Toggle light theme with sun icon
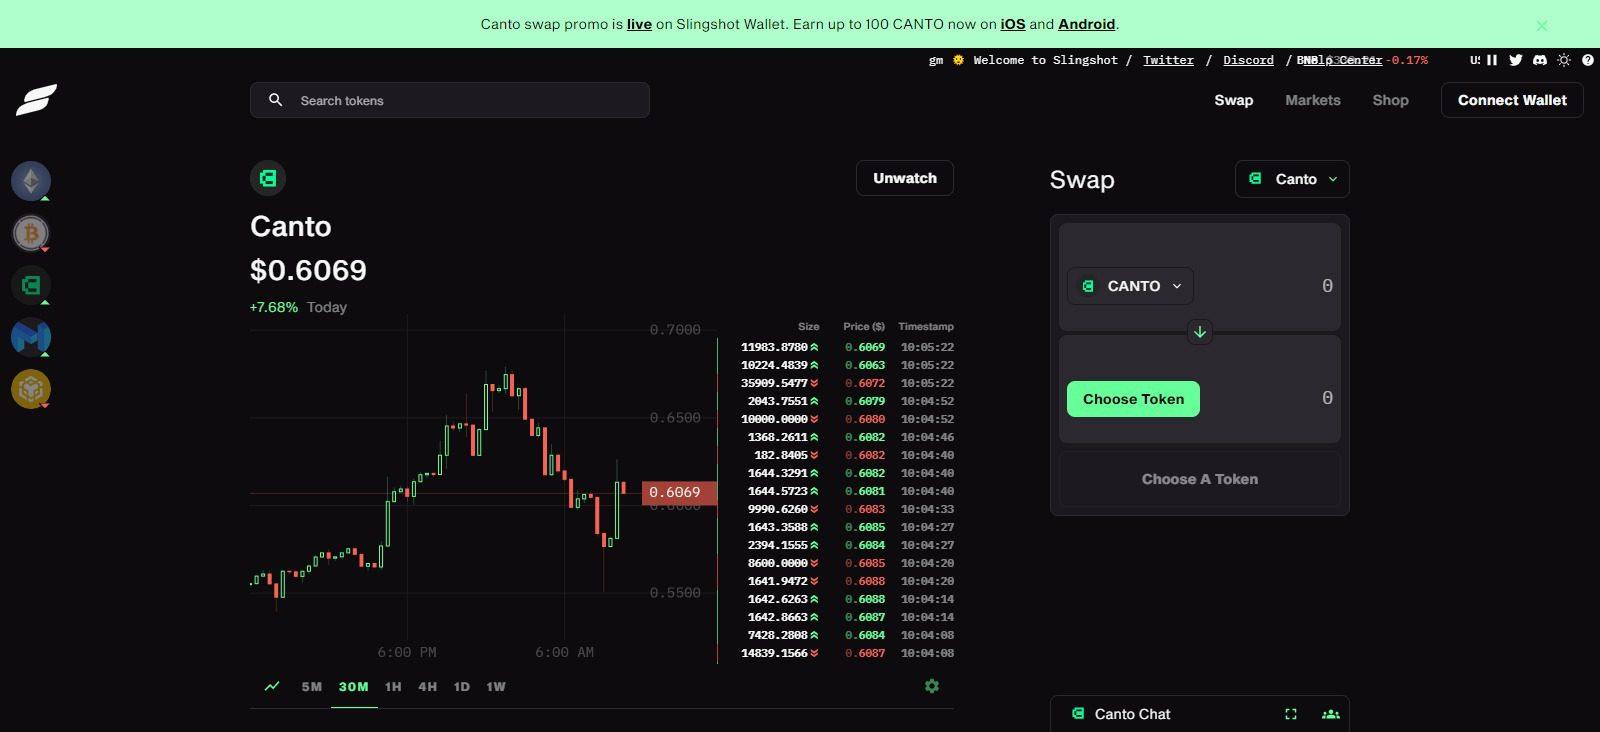 1564,60
